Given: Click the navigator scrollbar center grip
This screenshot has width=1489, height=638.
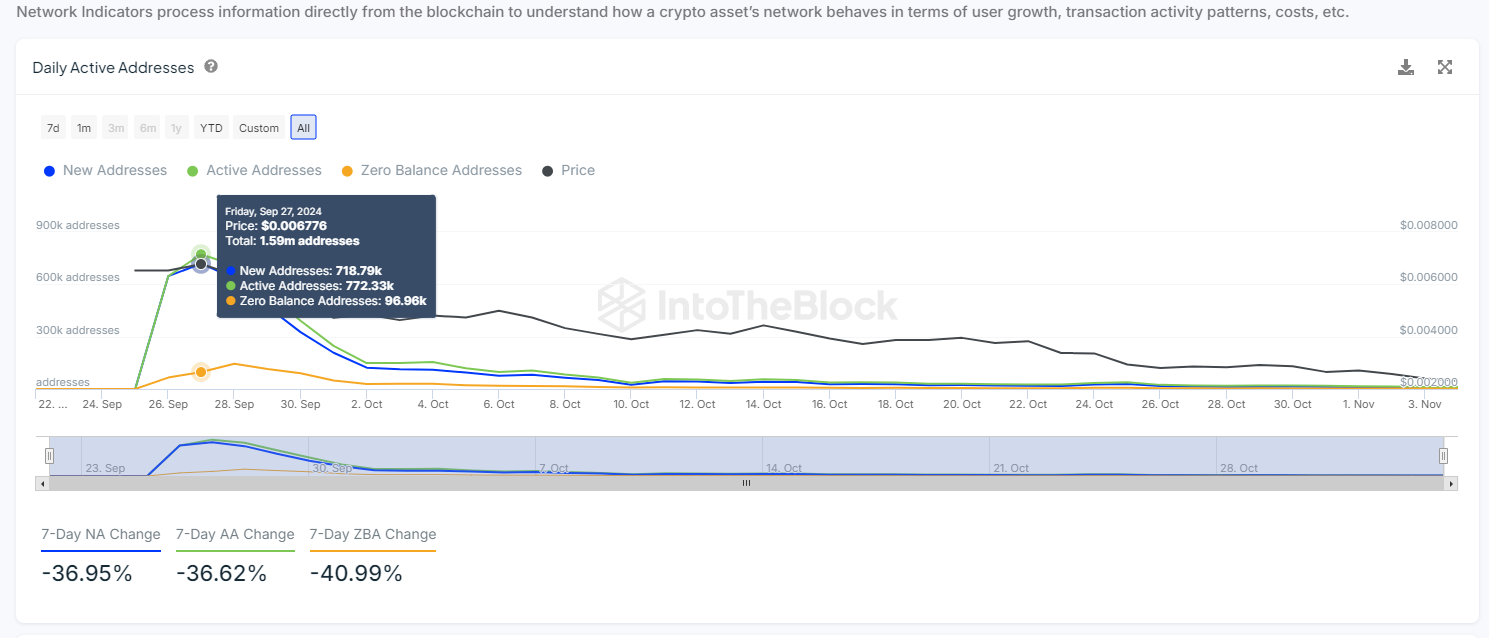Looking at the screenshot, I should (746, 483).
